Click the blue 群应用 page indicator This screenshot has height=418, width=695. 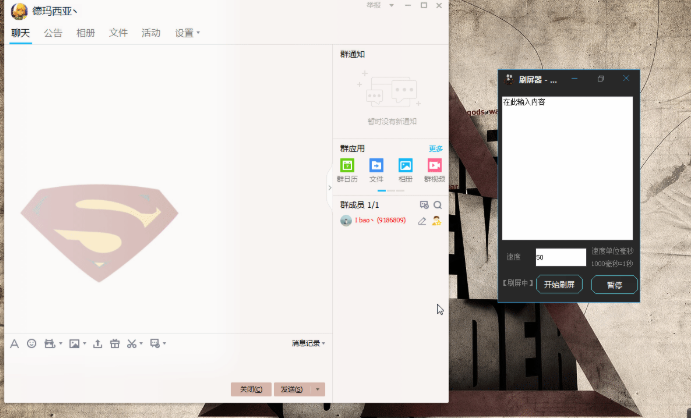(382, 191)
